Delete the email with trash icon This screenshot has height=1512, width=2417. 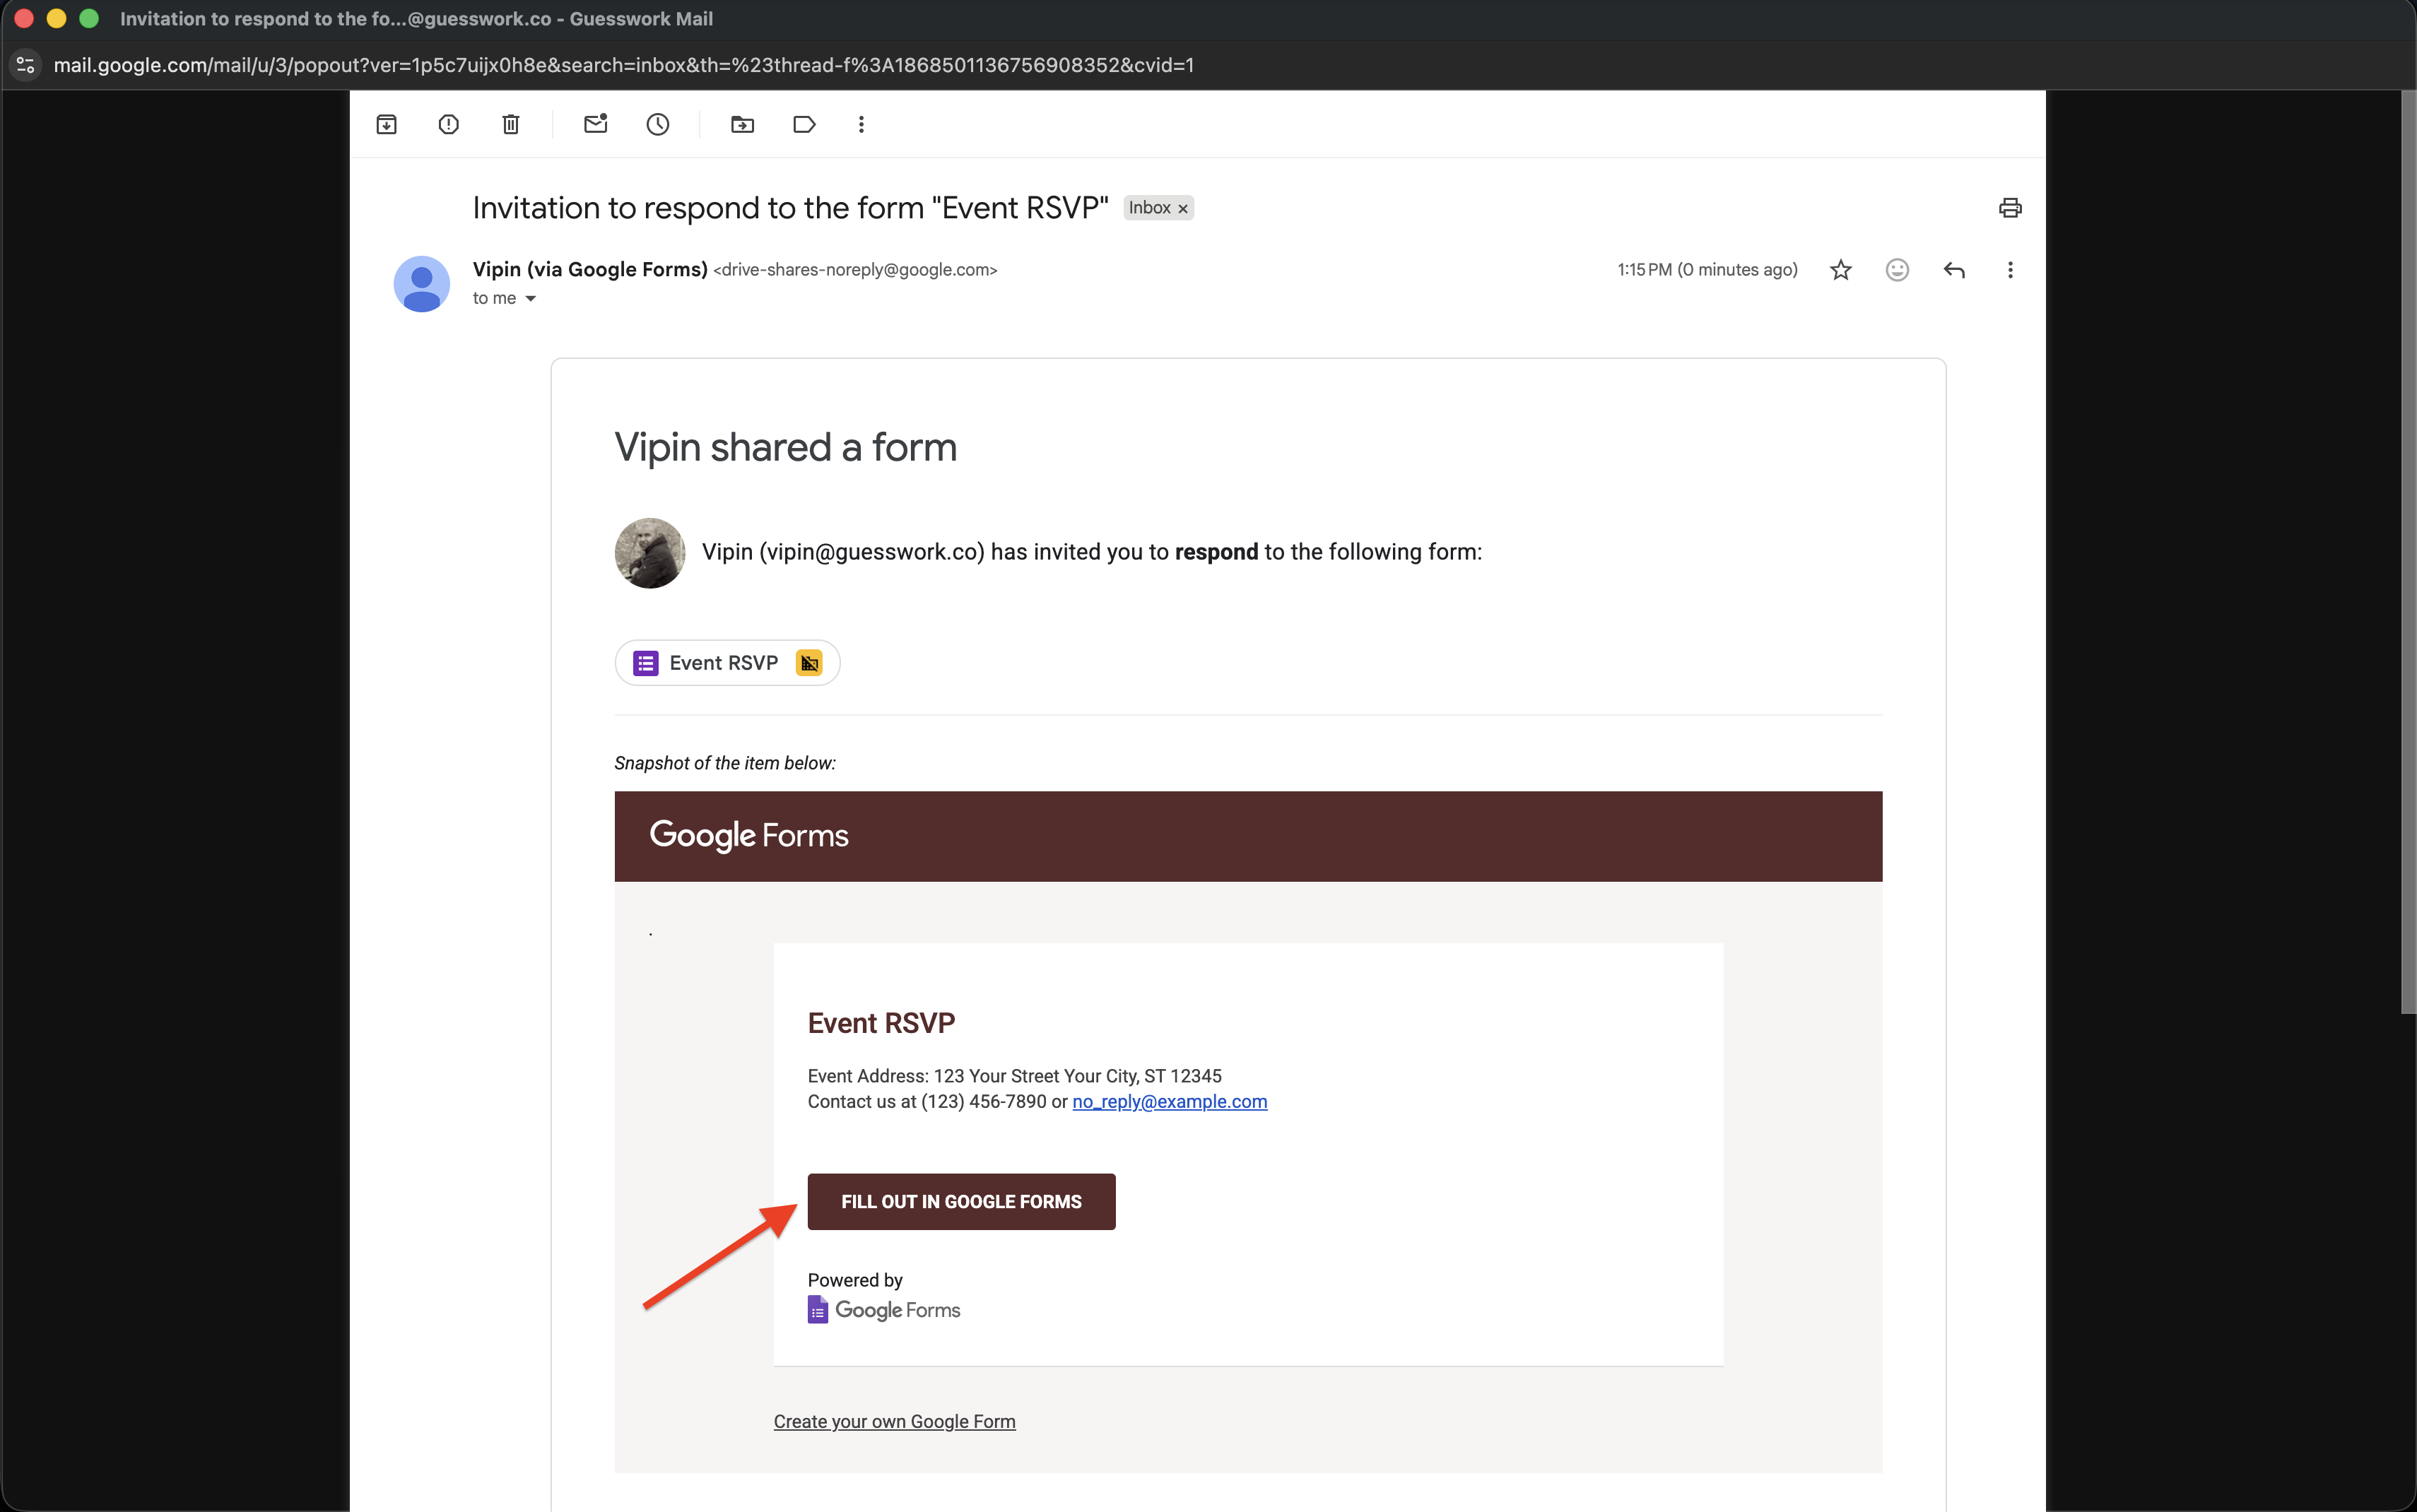[510, 124]
